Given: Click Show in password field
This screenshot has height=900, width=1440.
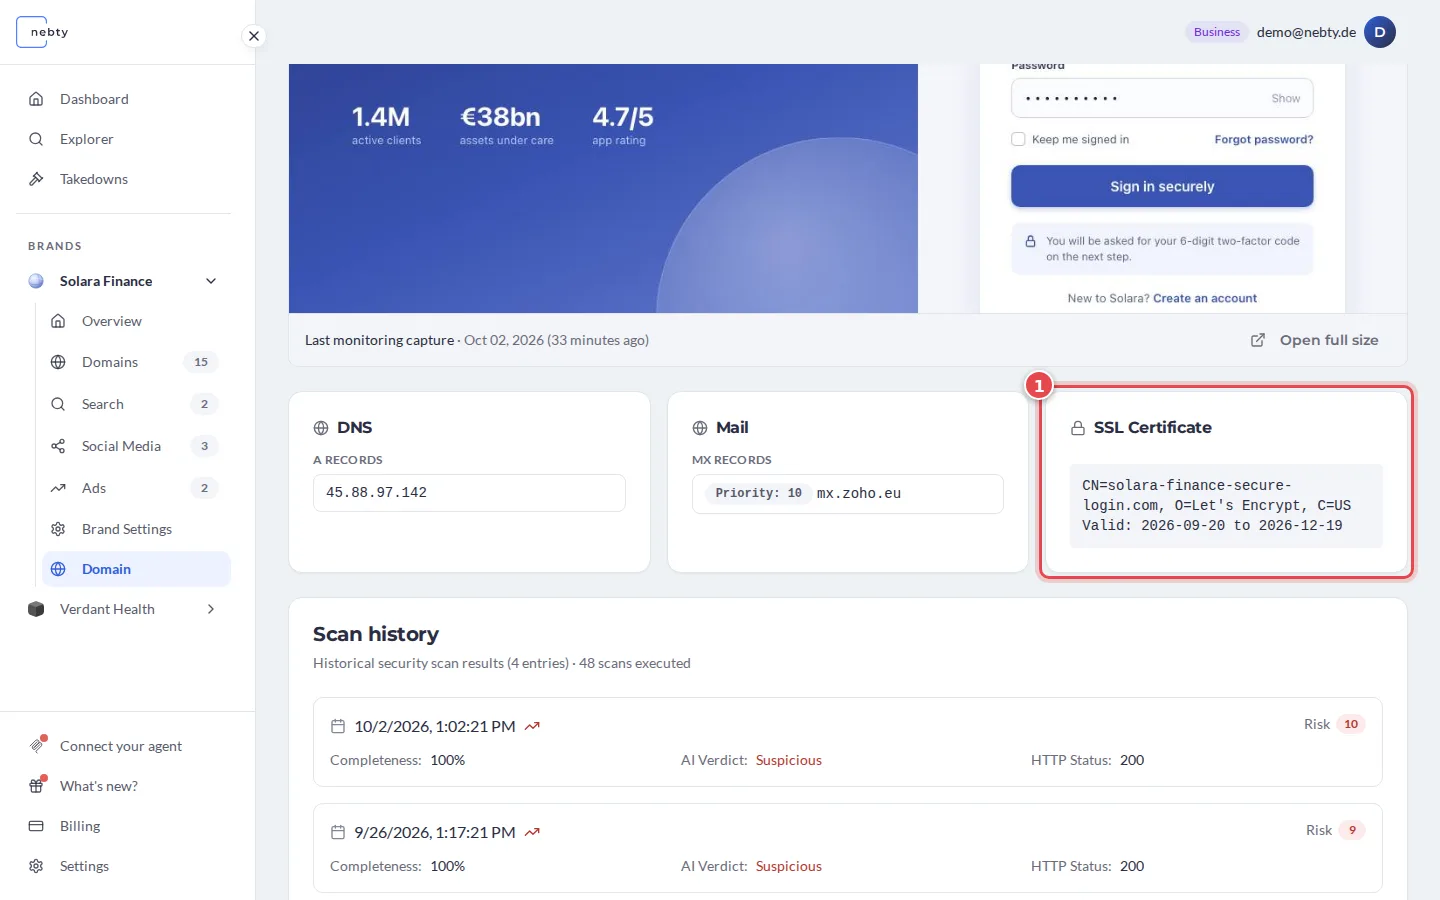Looking at the screenshot, I should click(1286, 98).
